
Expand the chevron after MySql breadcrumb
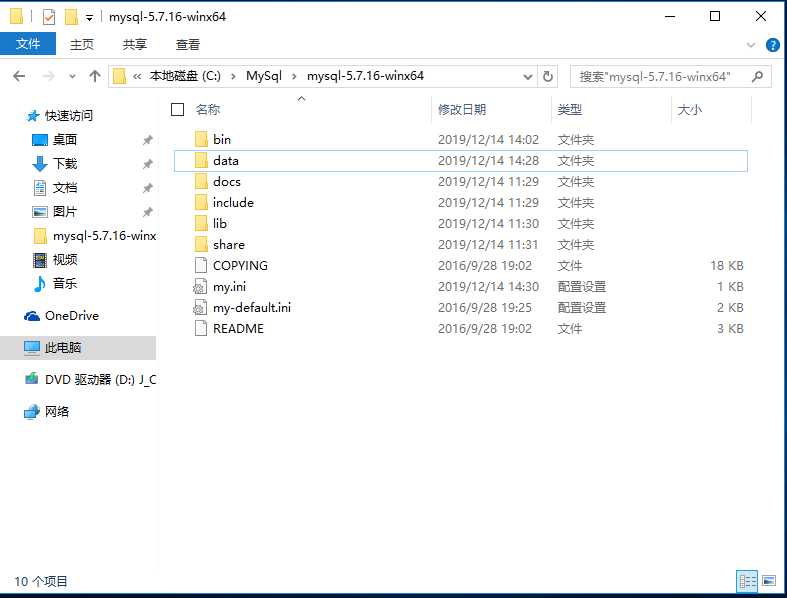[x=295, y=77]
